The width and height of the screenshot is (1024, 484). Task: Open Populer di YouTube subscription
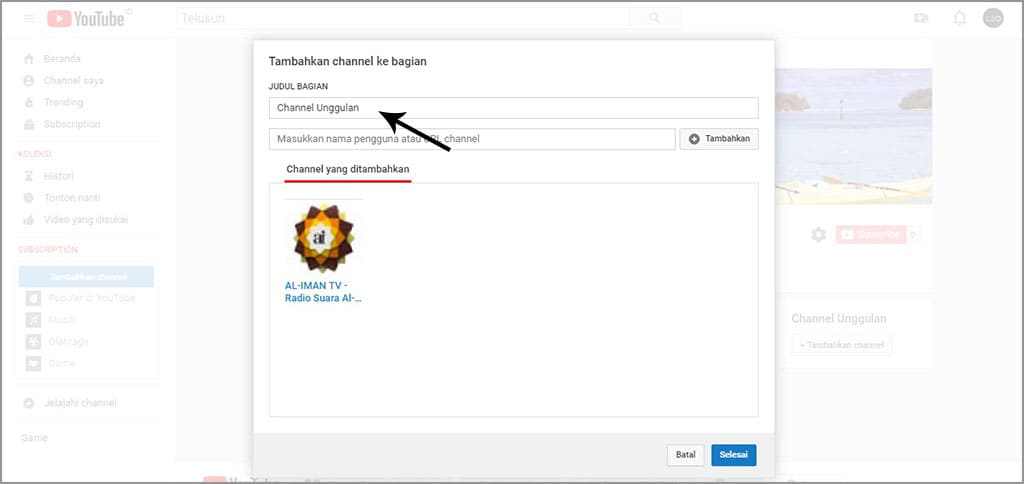[x=91, y=298]
